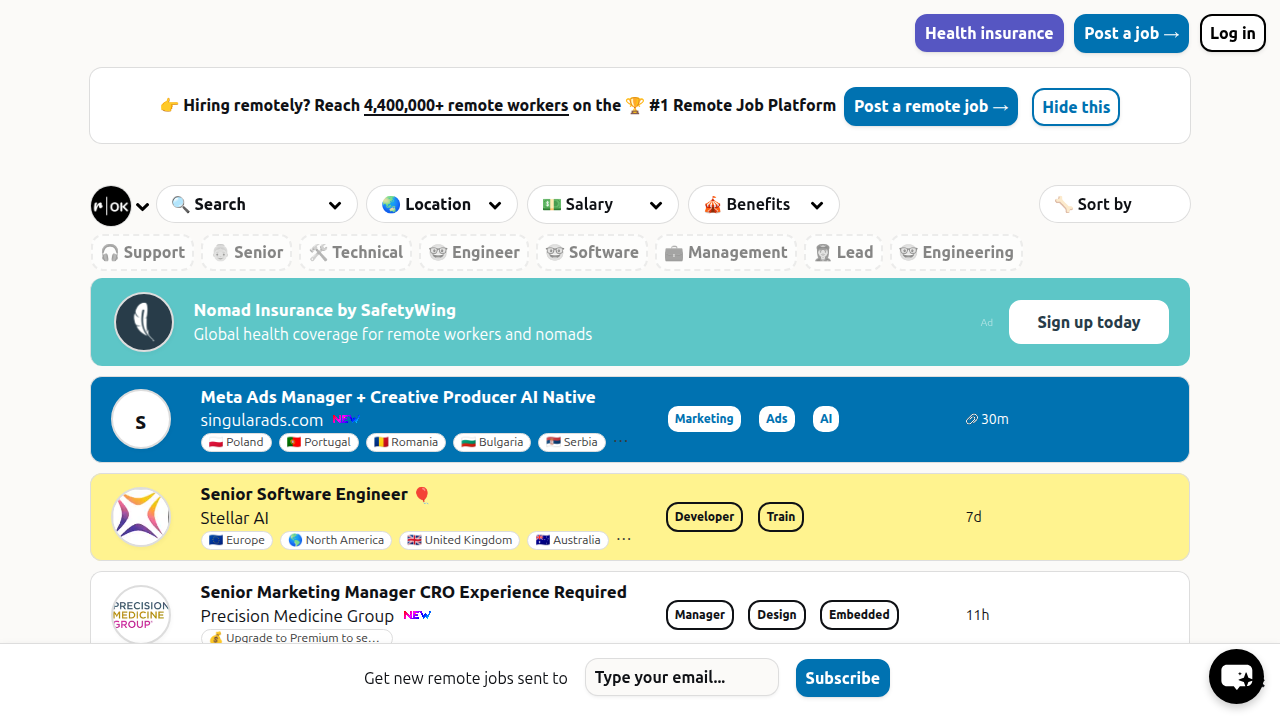Screen dimensions: 1280x720
Task: Click the Australia location badge
Action: (x=568, y=540)
